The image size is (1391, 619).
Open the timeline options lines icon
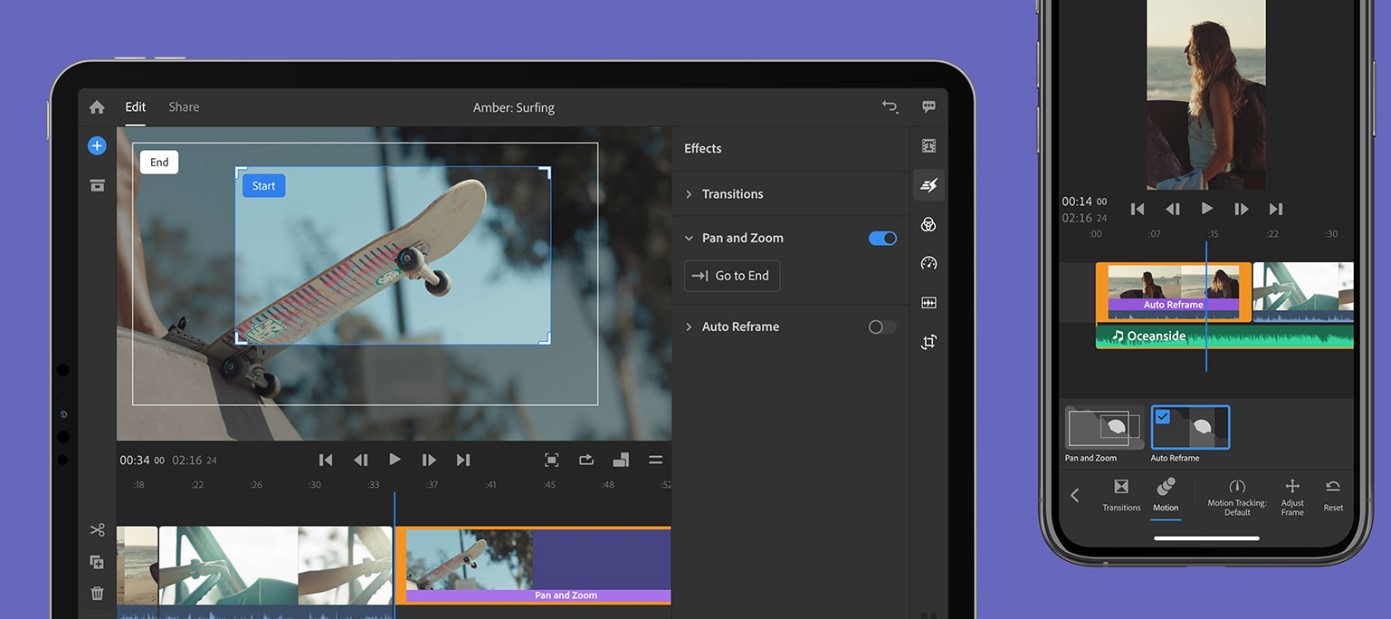click(656, 460)
